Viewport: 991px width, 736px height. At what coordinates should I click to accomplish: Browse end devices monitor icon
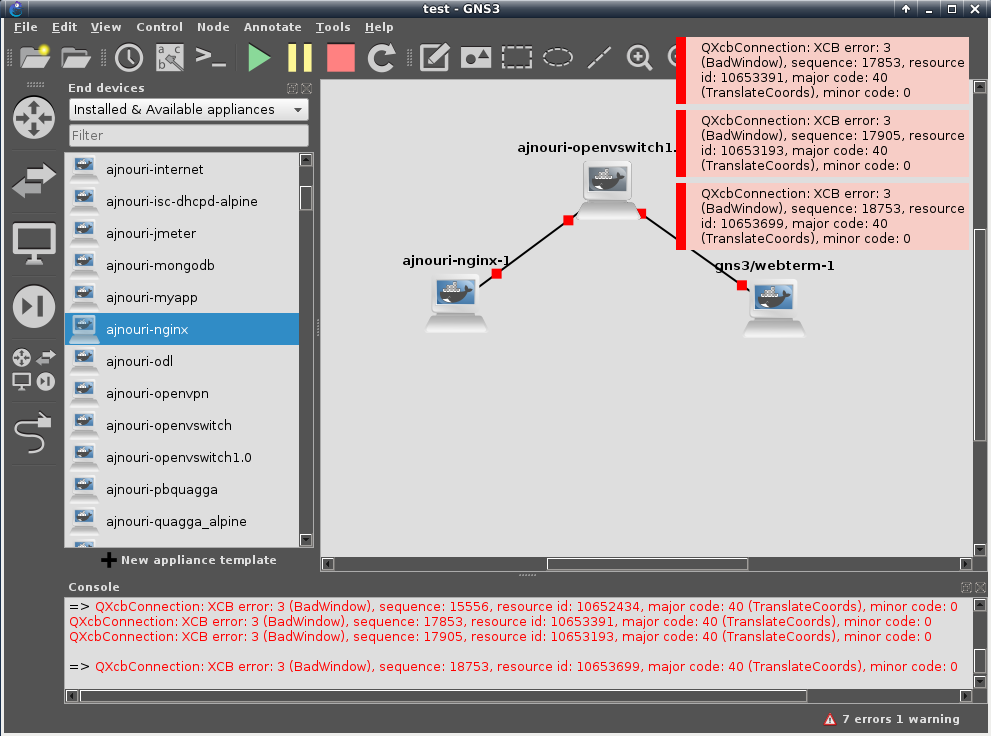pos(34,243)
